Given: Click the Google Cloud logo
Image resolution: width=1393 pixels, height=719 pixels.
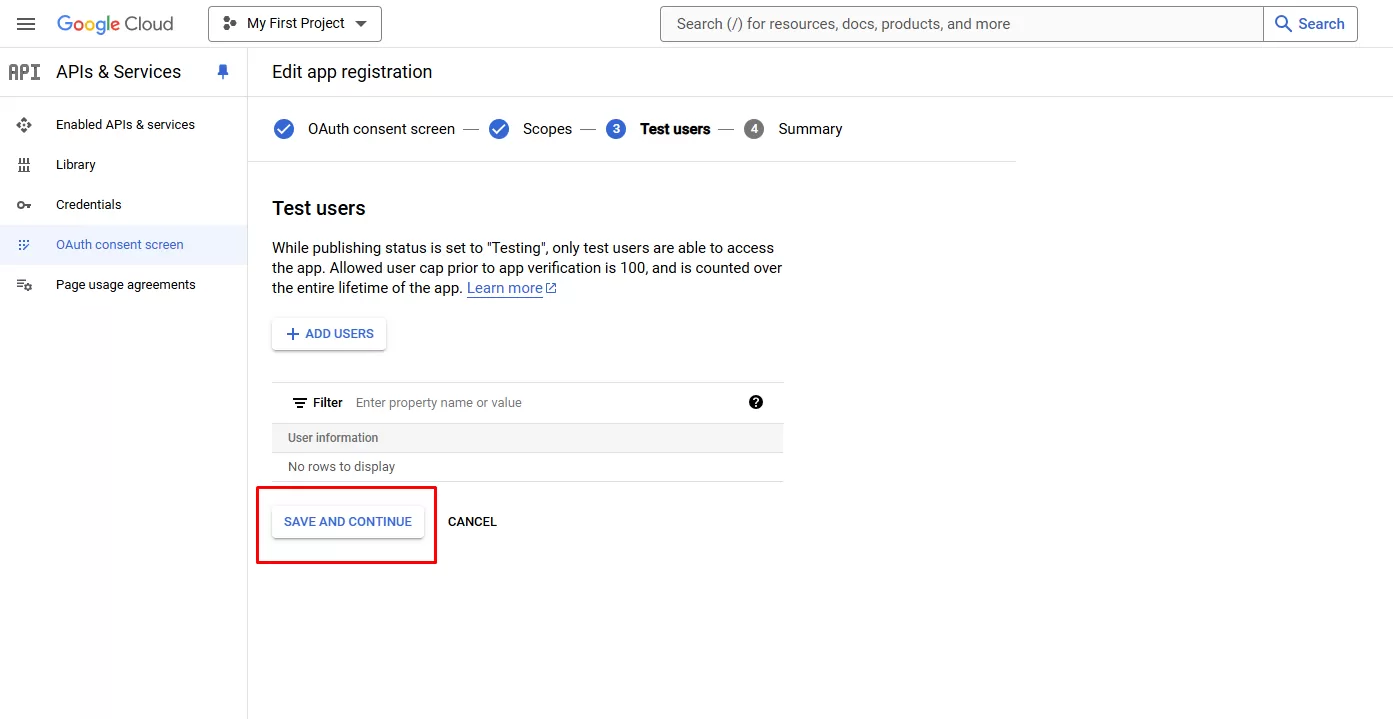Looking at the screenshot, I should [115, 24].
